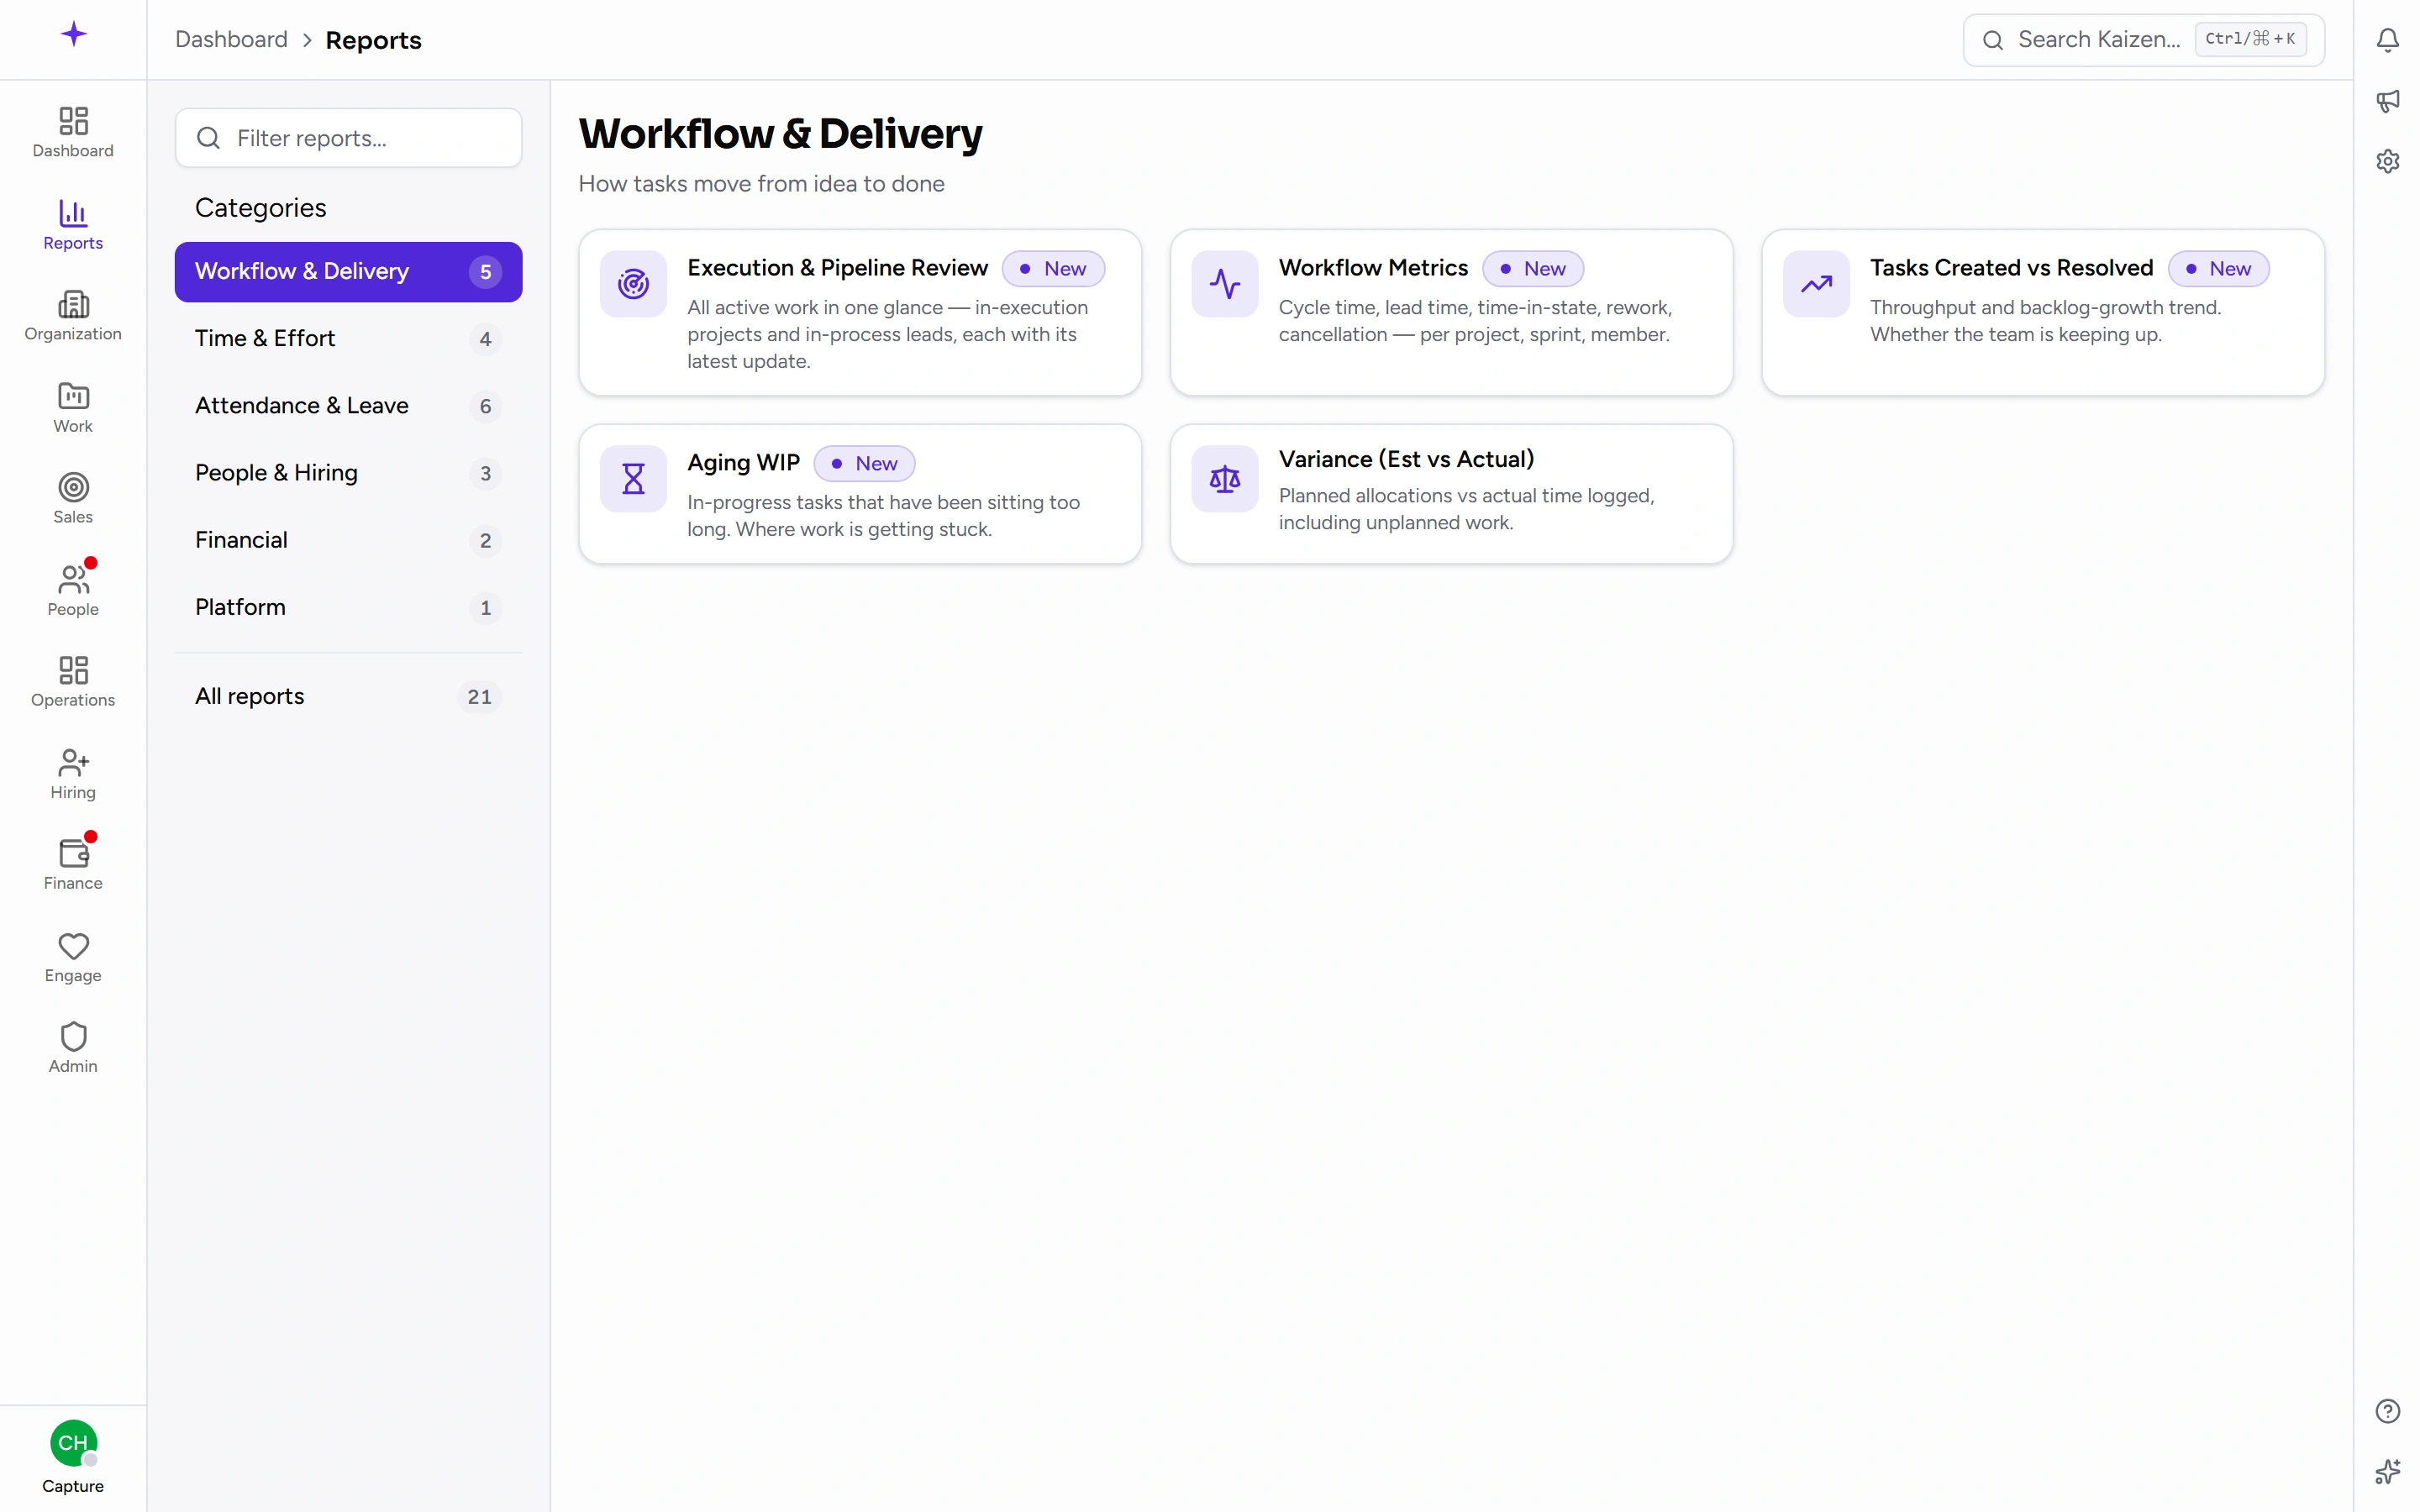2420x1512 pixels.
Task: Open the AI sparkle assistant icon
Action: click(2387, 1472)
